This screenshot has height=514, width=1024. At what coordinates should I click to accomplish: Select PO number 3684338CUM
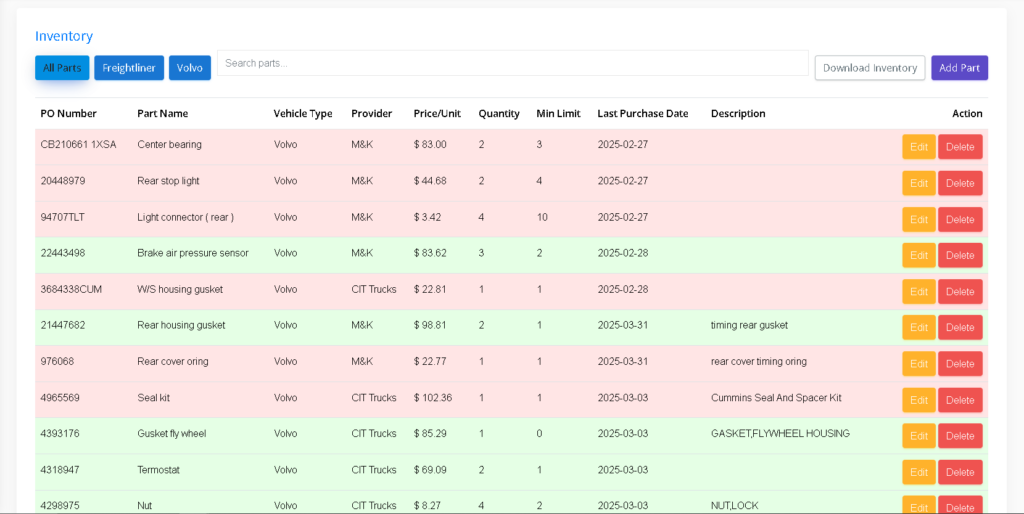click(x=71, y=289)
